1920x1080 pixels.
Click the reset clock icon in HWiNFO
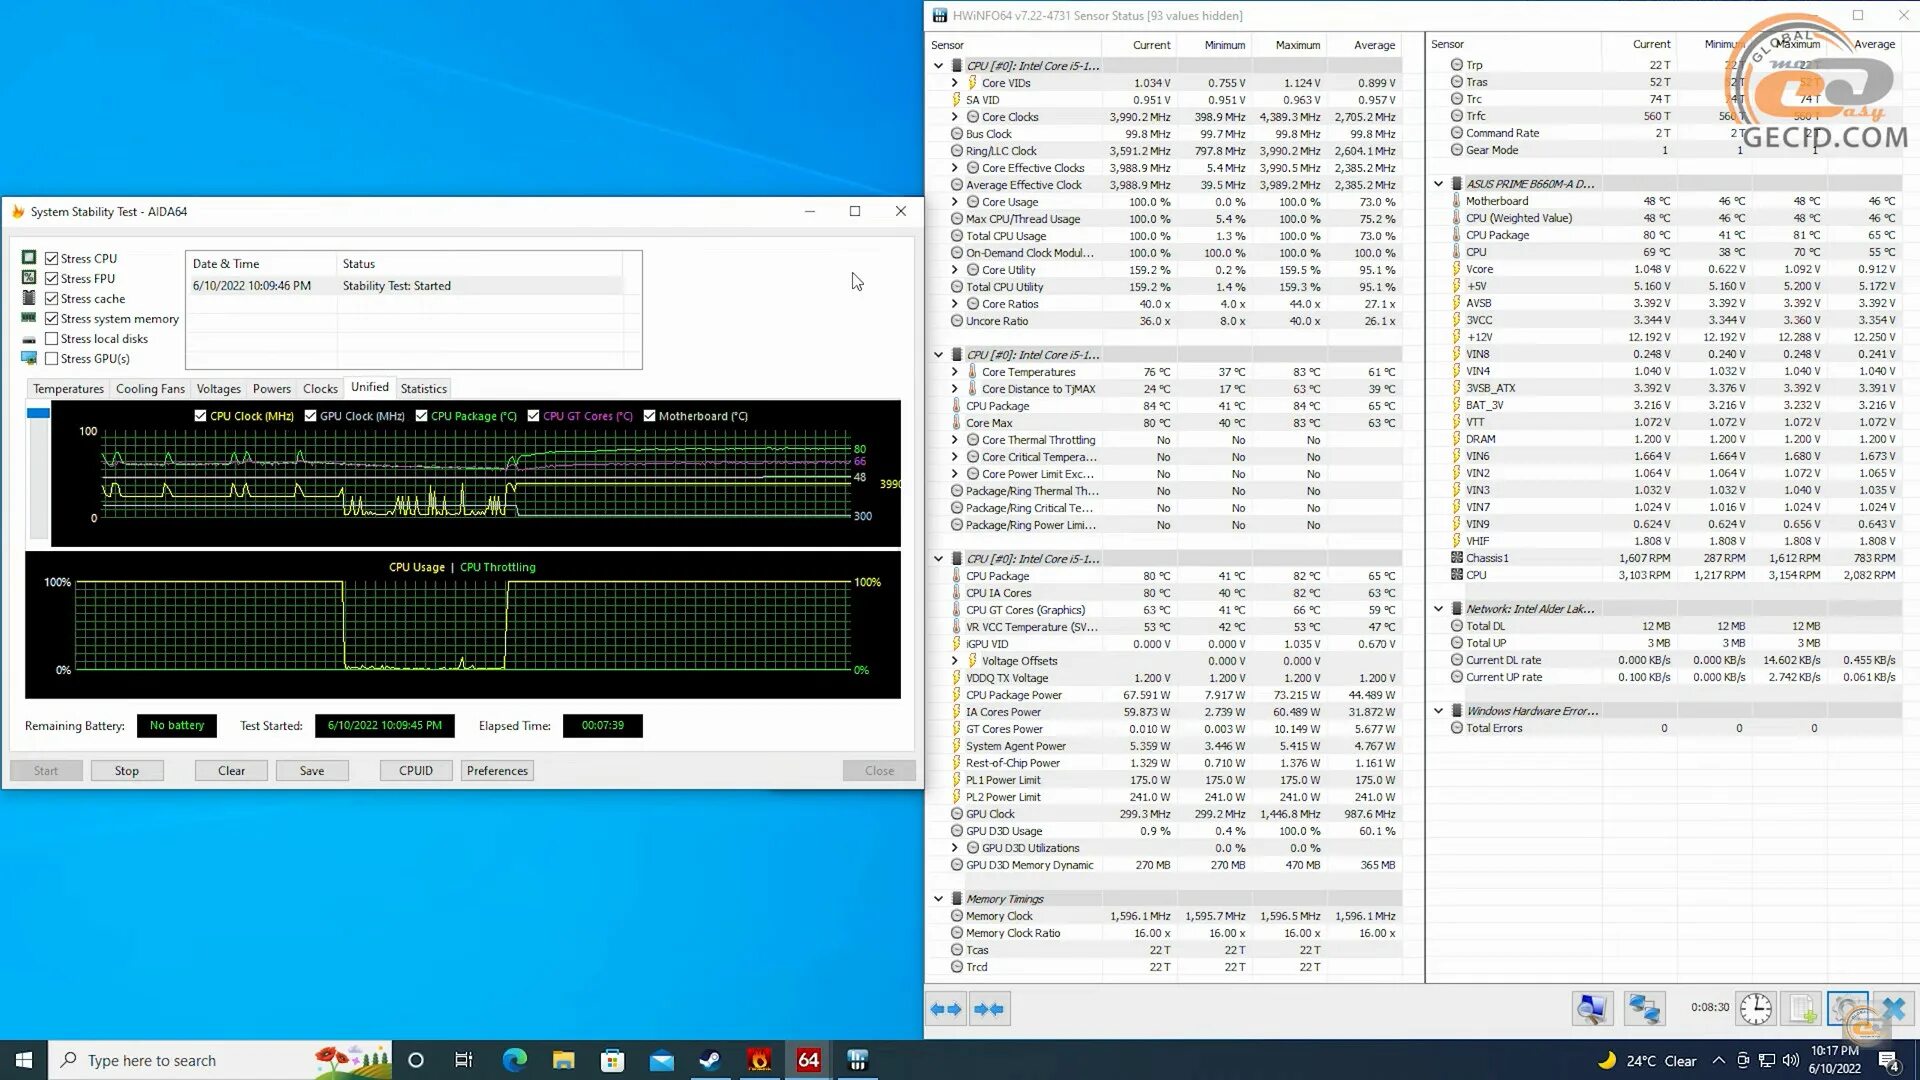tap(1755, 1008)
